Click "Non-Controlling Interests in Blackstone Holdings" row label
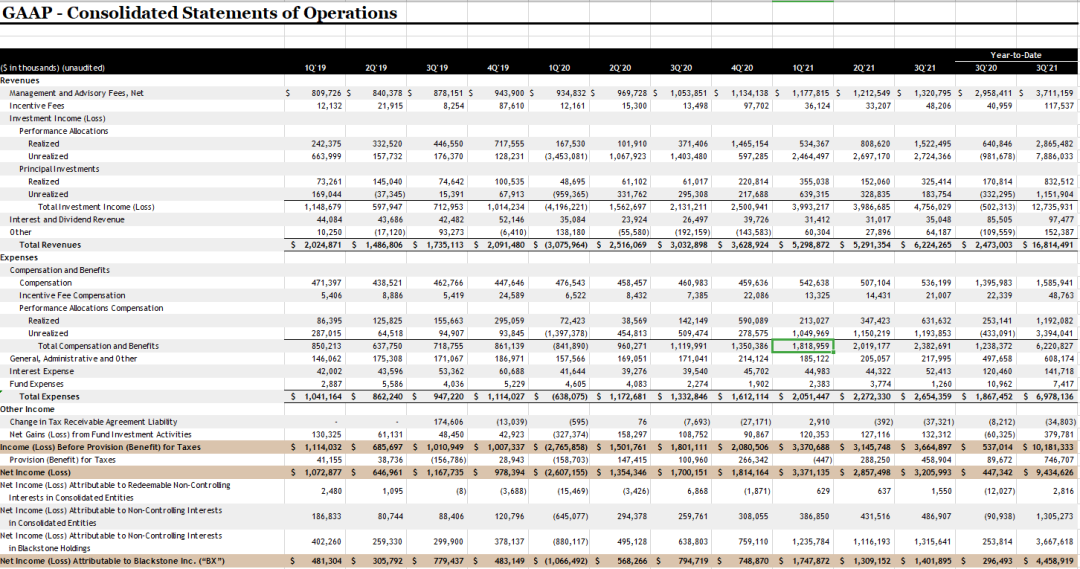This screenshot has width=1080, height=569. coord(112,541)
